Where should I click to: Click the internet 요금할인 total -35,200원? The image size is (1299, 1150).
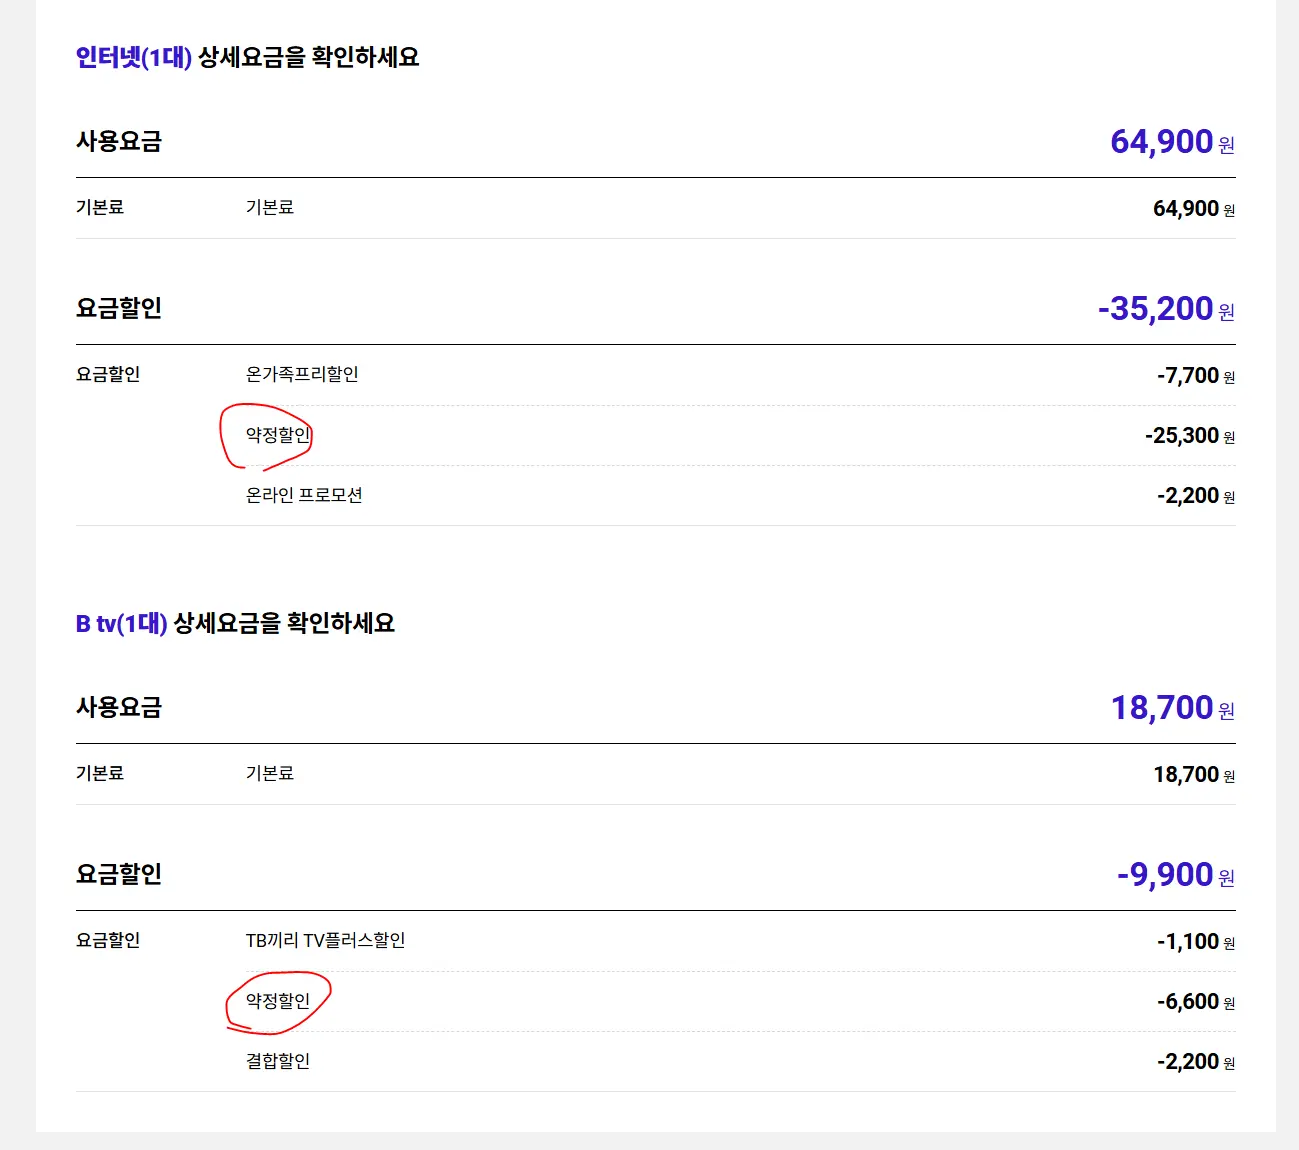1166,309
